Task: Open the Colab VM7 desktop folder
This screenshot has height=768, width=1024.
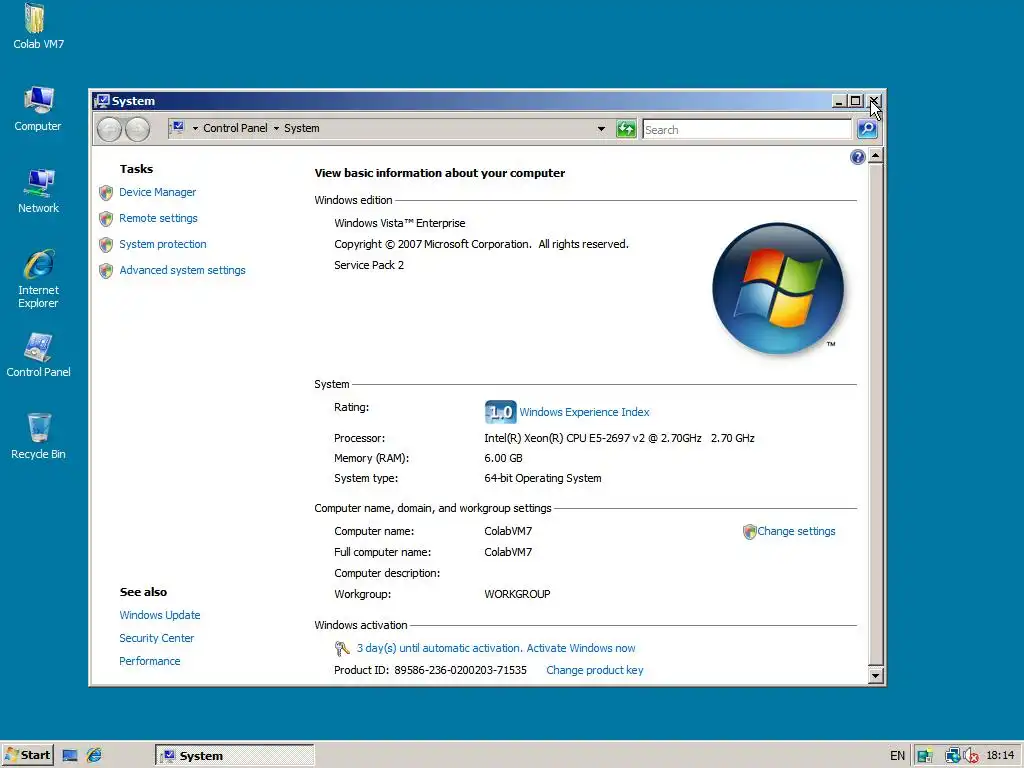Action: pyautogui.click(x=37, y=26)
